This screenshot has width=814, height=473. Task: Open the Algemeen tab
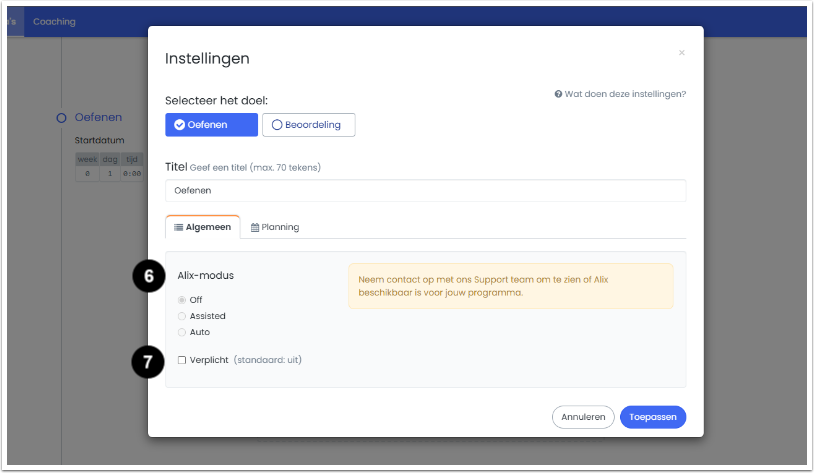[202, 227]
